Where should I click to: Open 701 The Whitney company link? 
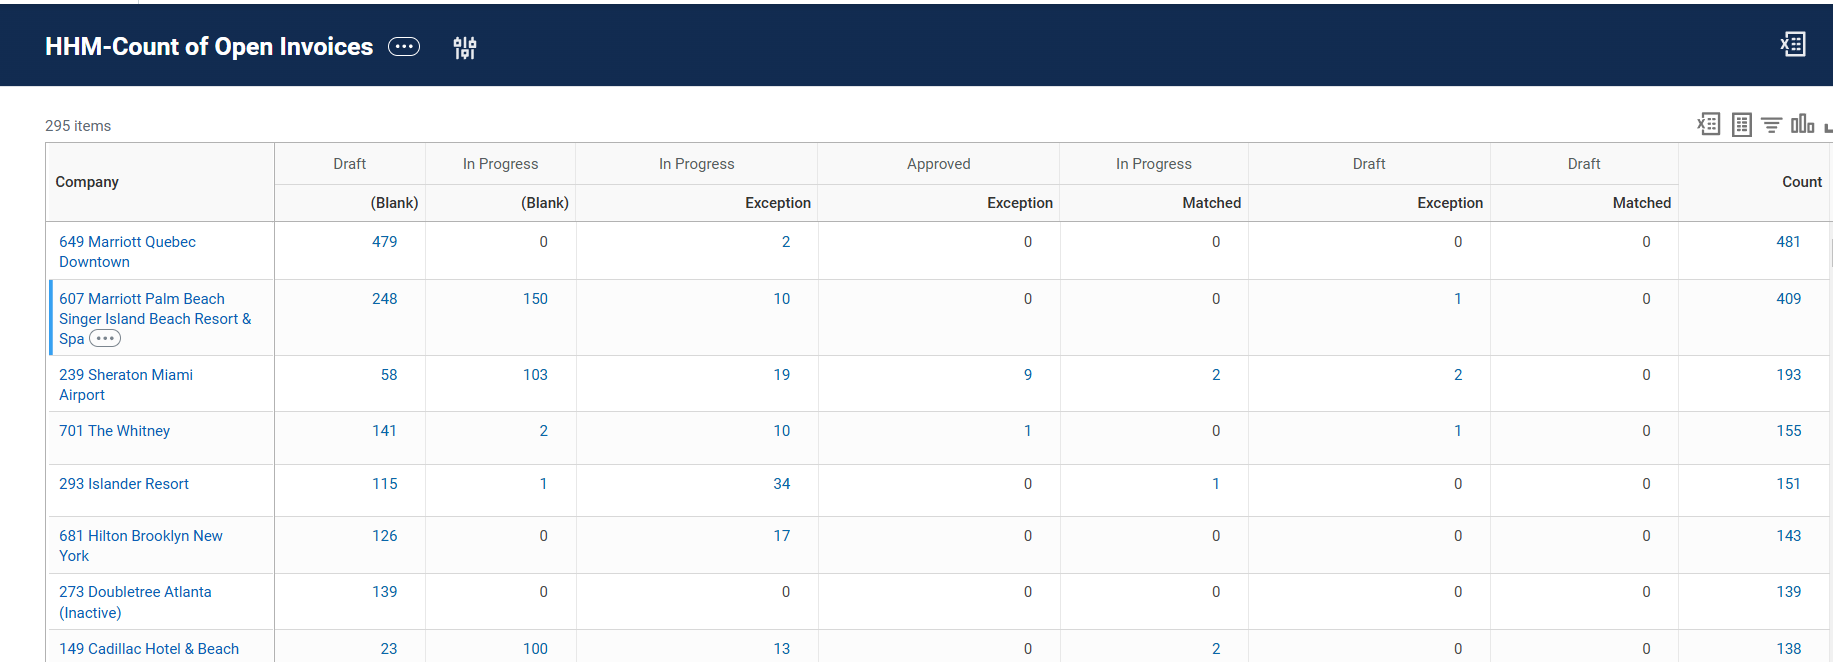coord(114,431)
